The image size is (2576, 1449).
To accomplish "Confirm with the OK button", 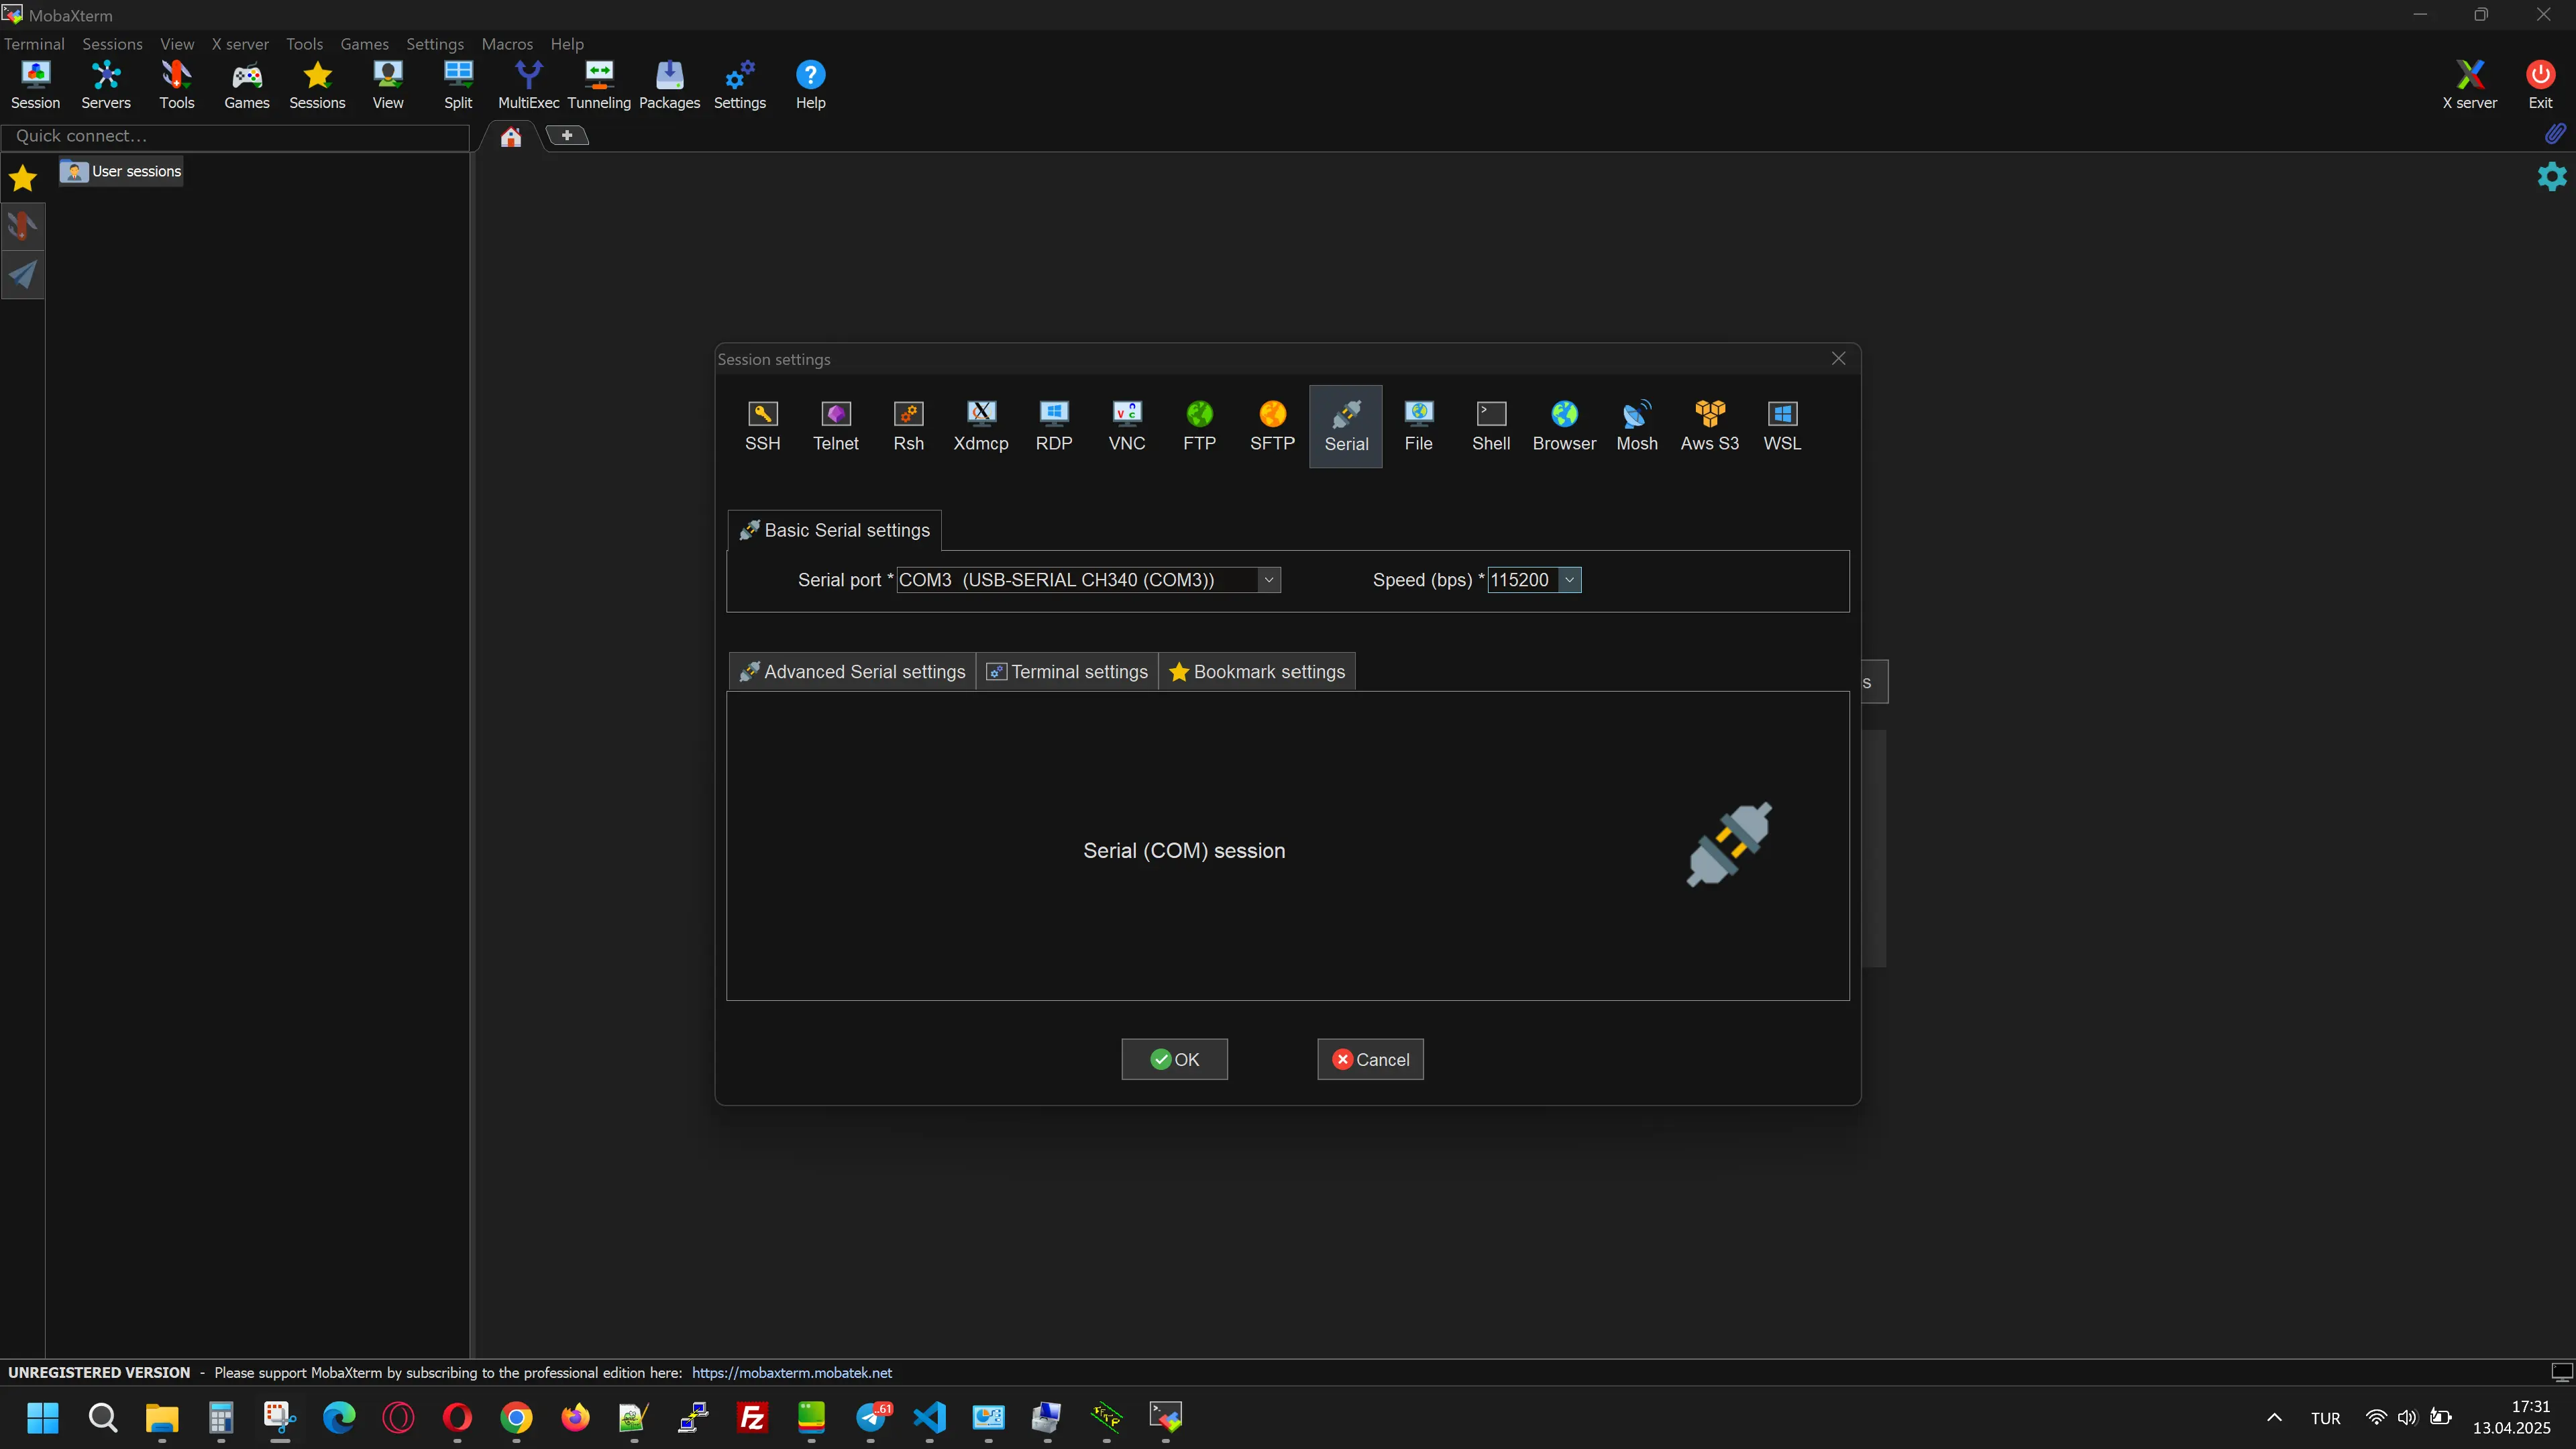I will [x=1174, y=1059].
